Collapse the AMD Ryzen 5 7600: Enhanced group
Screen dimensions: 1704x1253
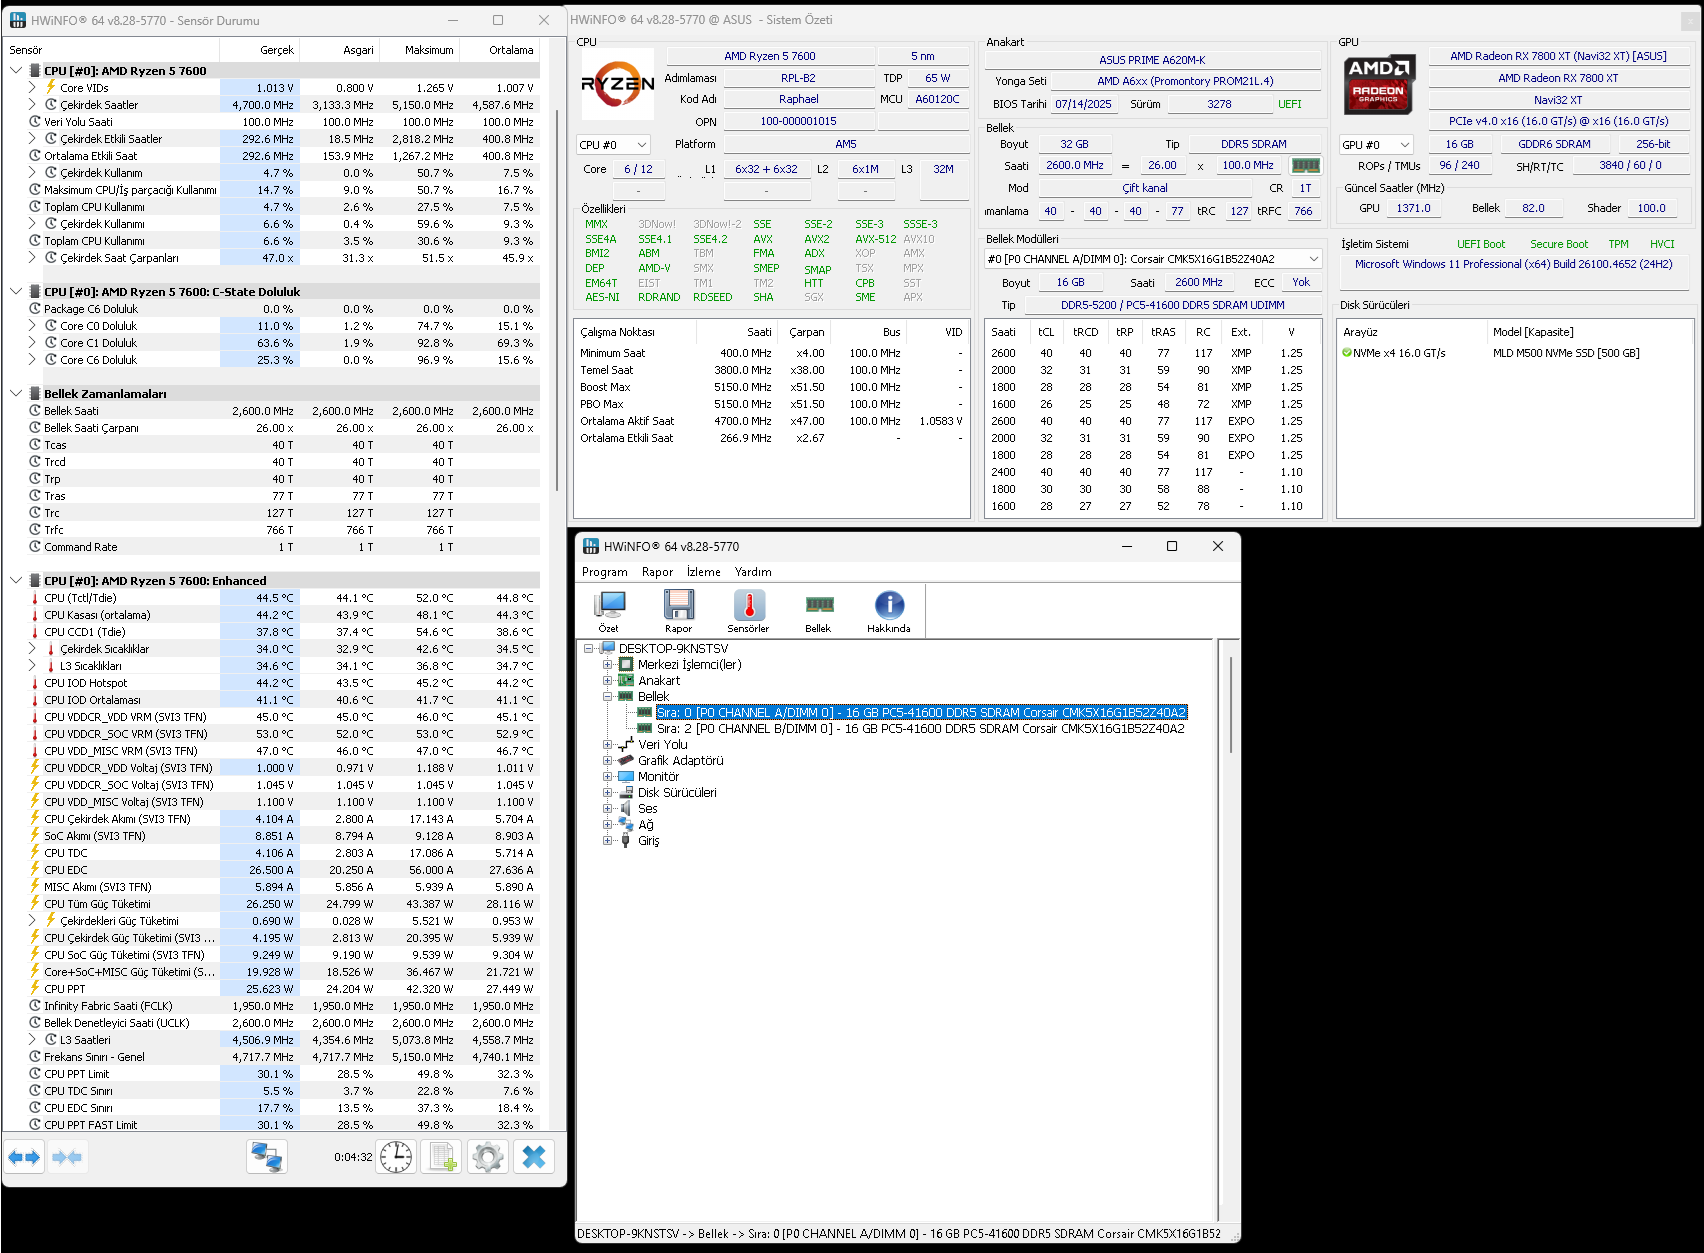pos(16,581)
